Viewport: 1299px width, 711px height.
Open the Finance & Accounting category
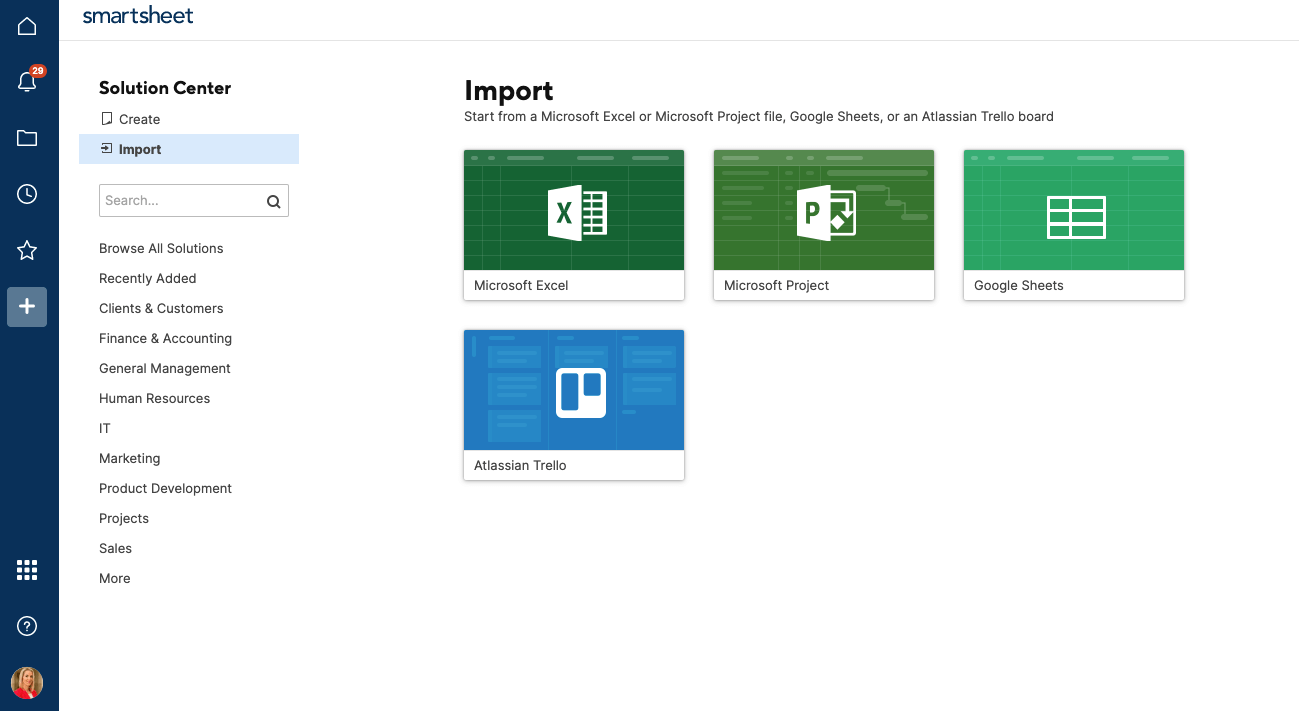point(165,338)
